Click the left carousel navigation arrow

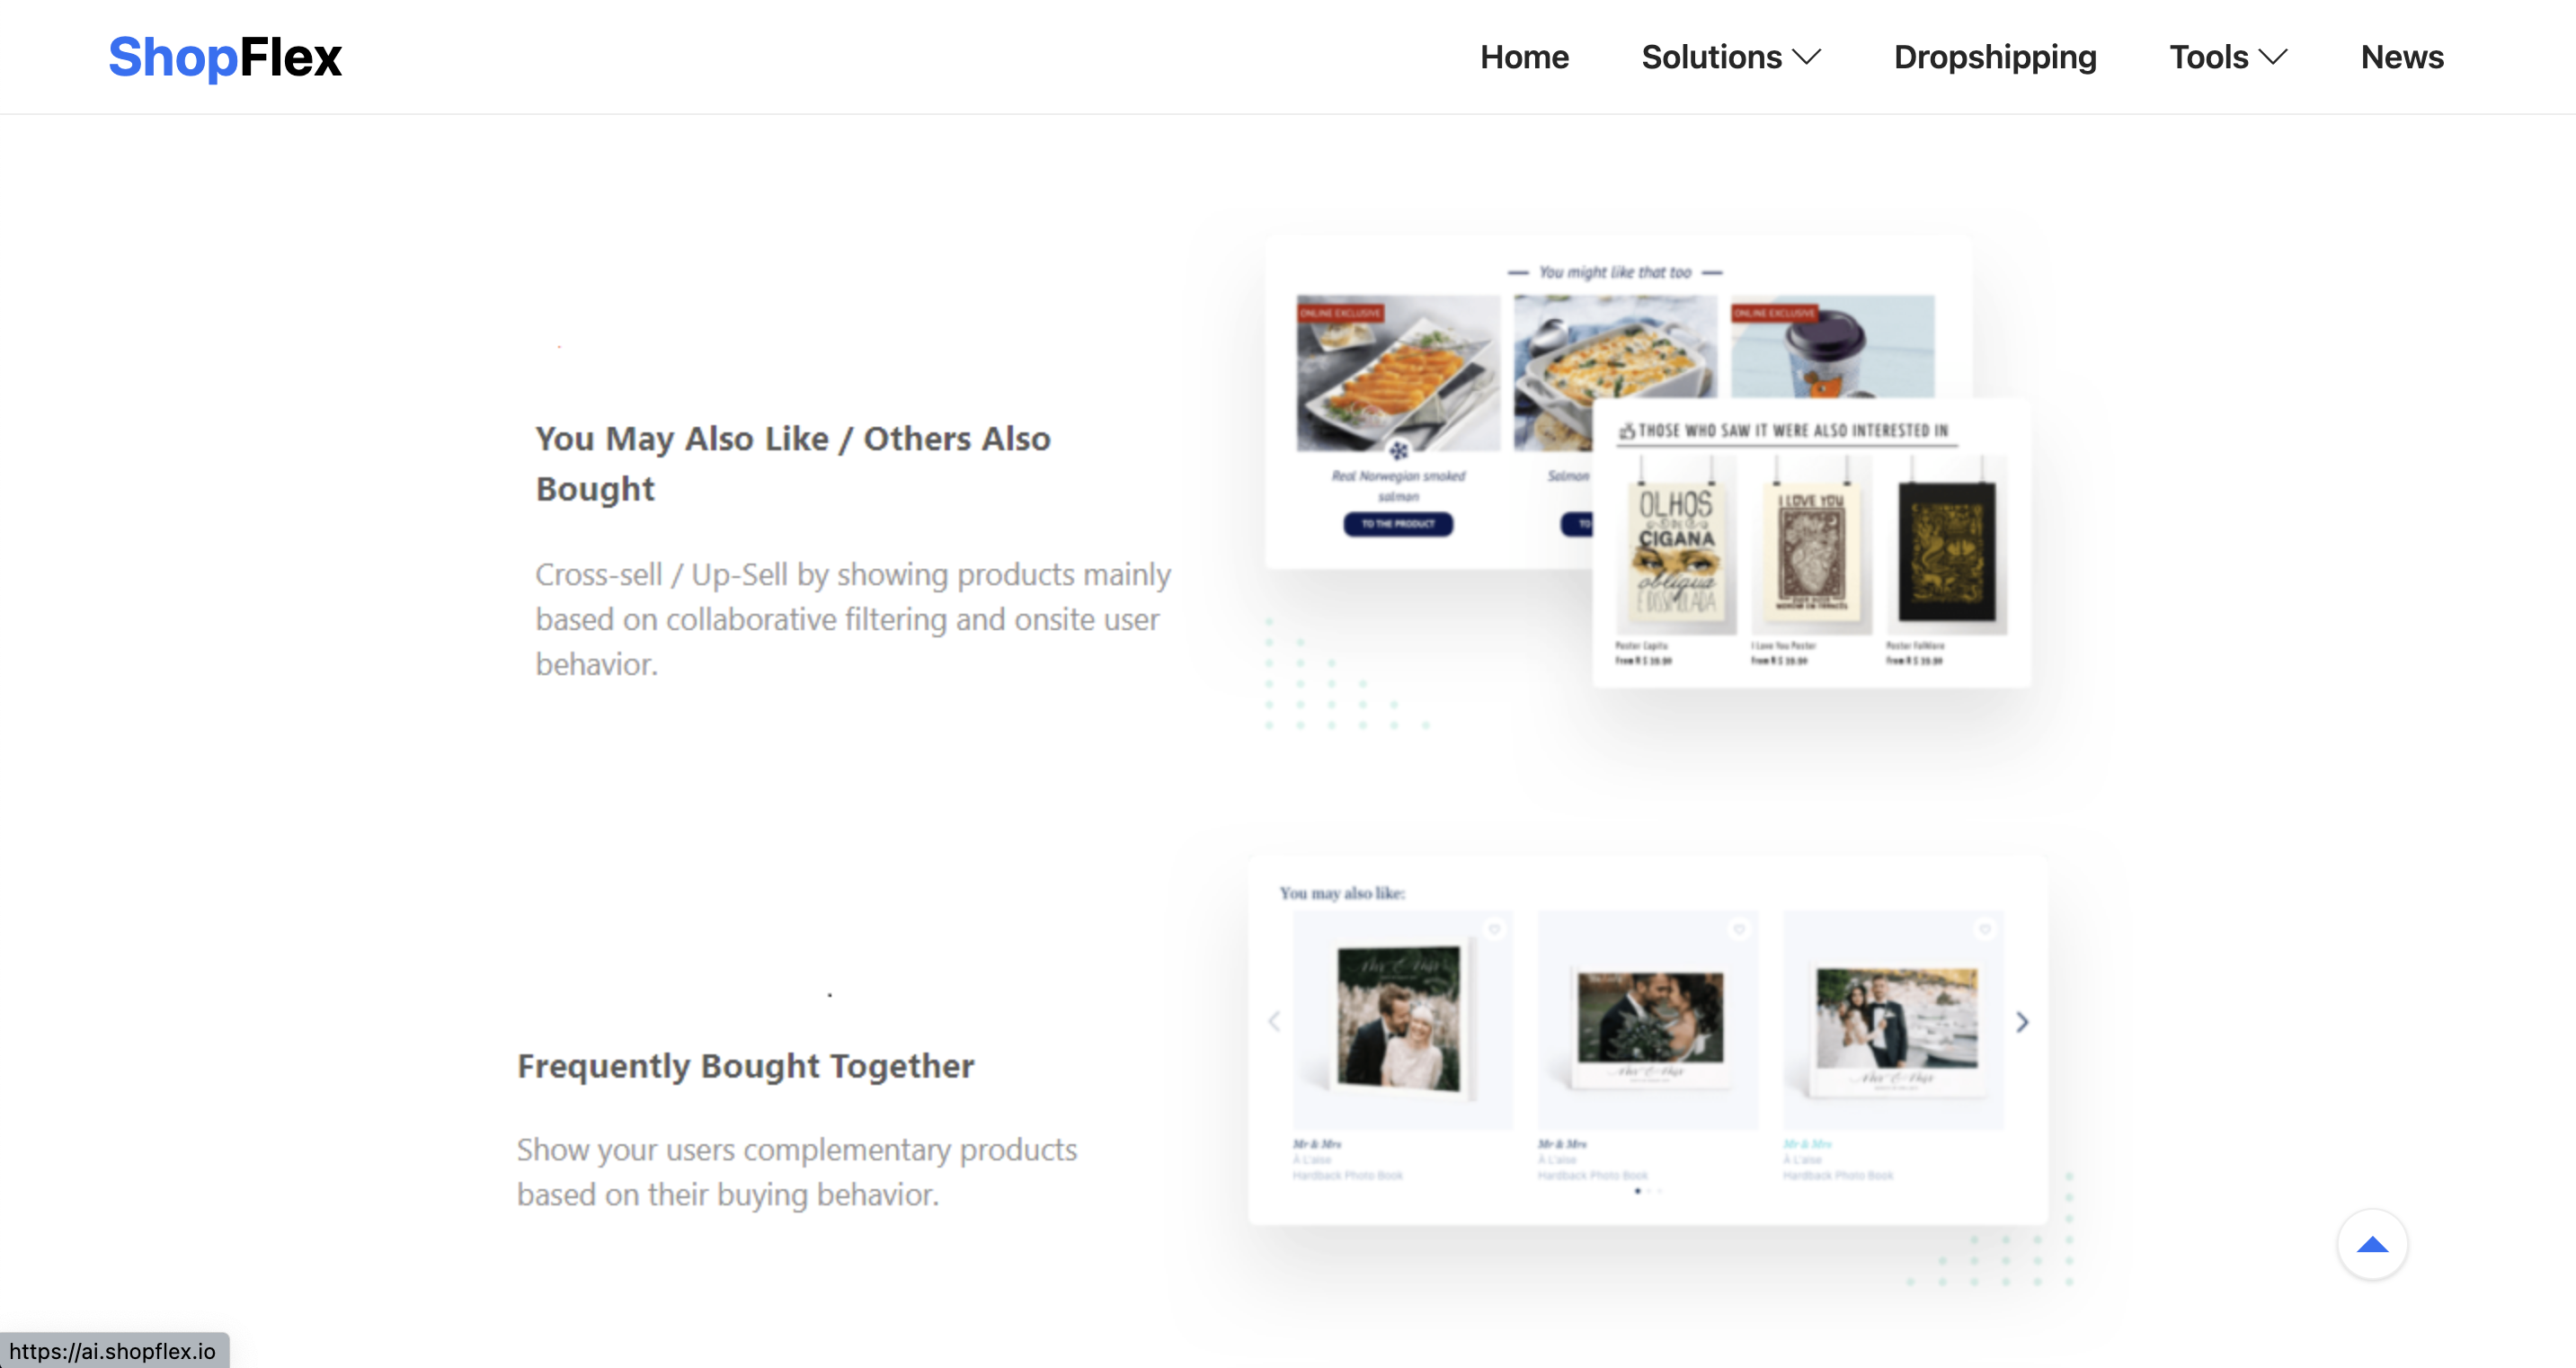point(1275,1020)
